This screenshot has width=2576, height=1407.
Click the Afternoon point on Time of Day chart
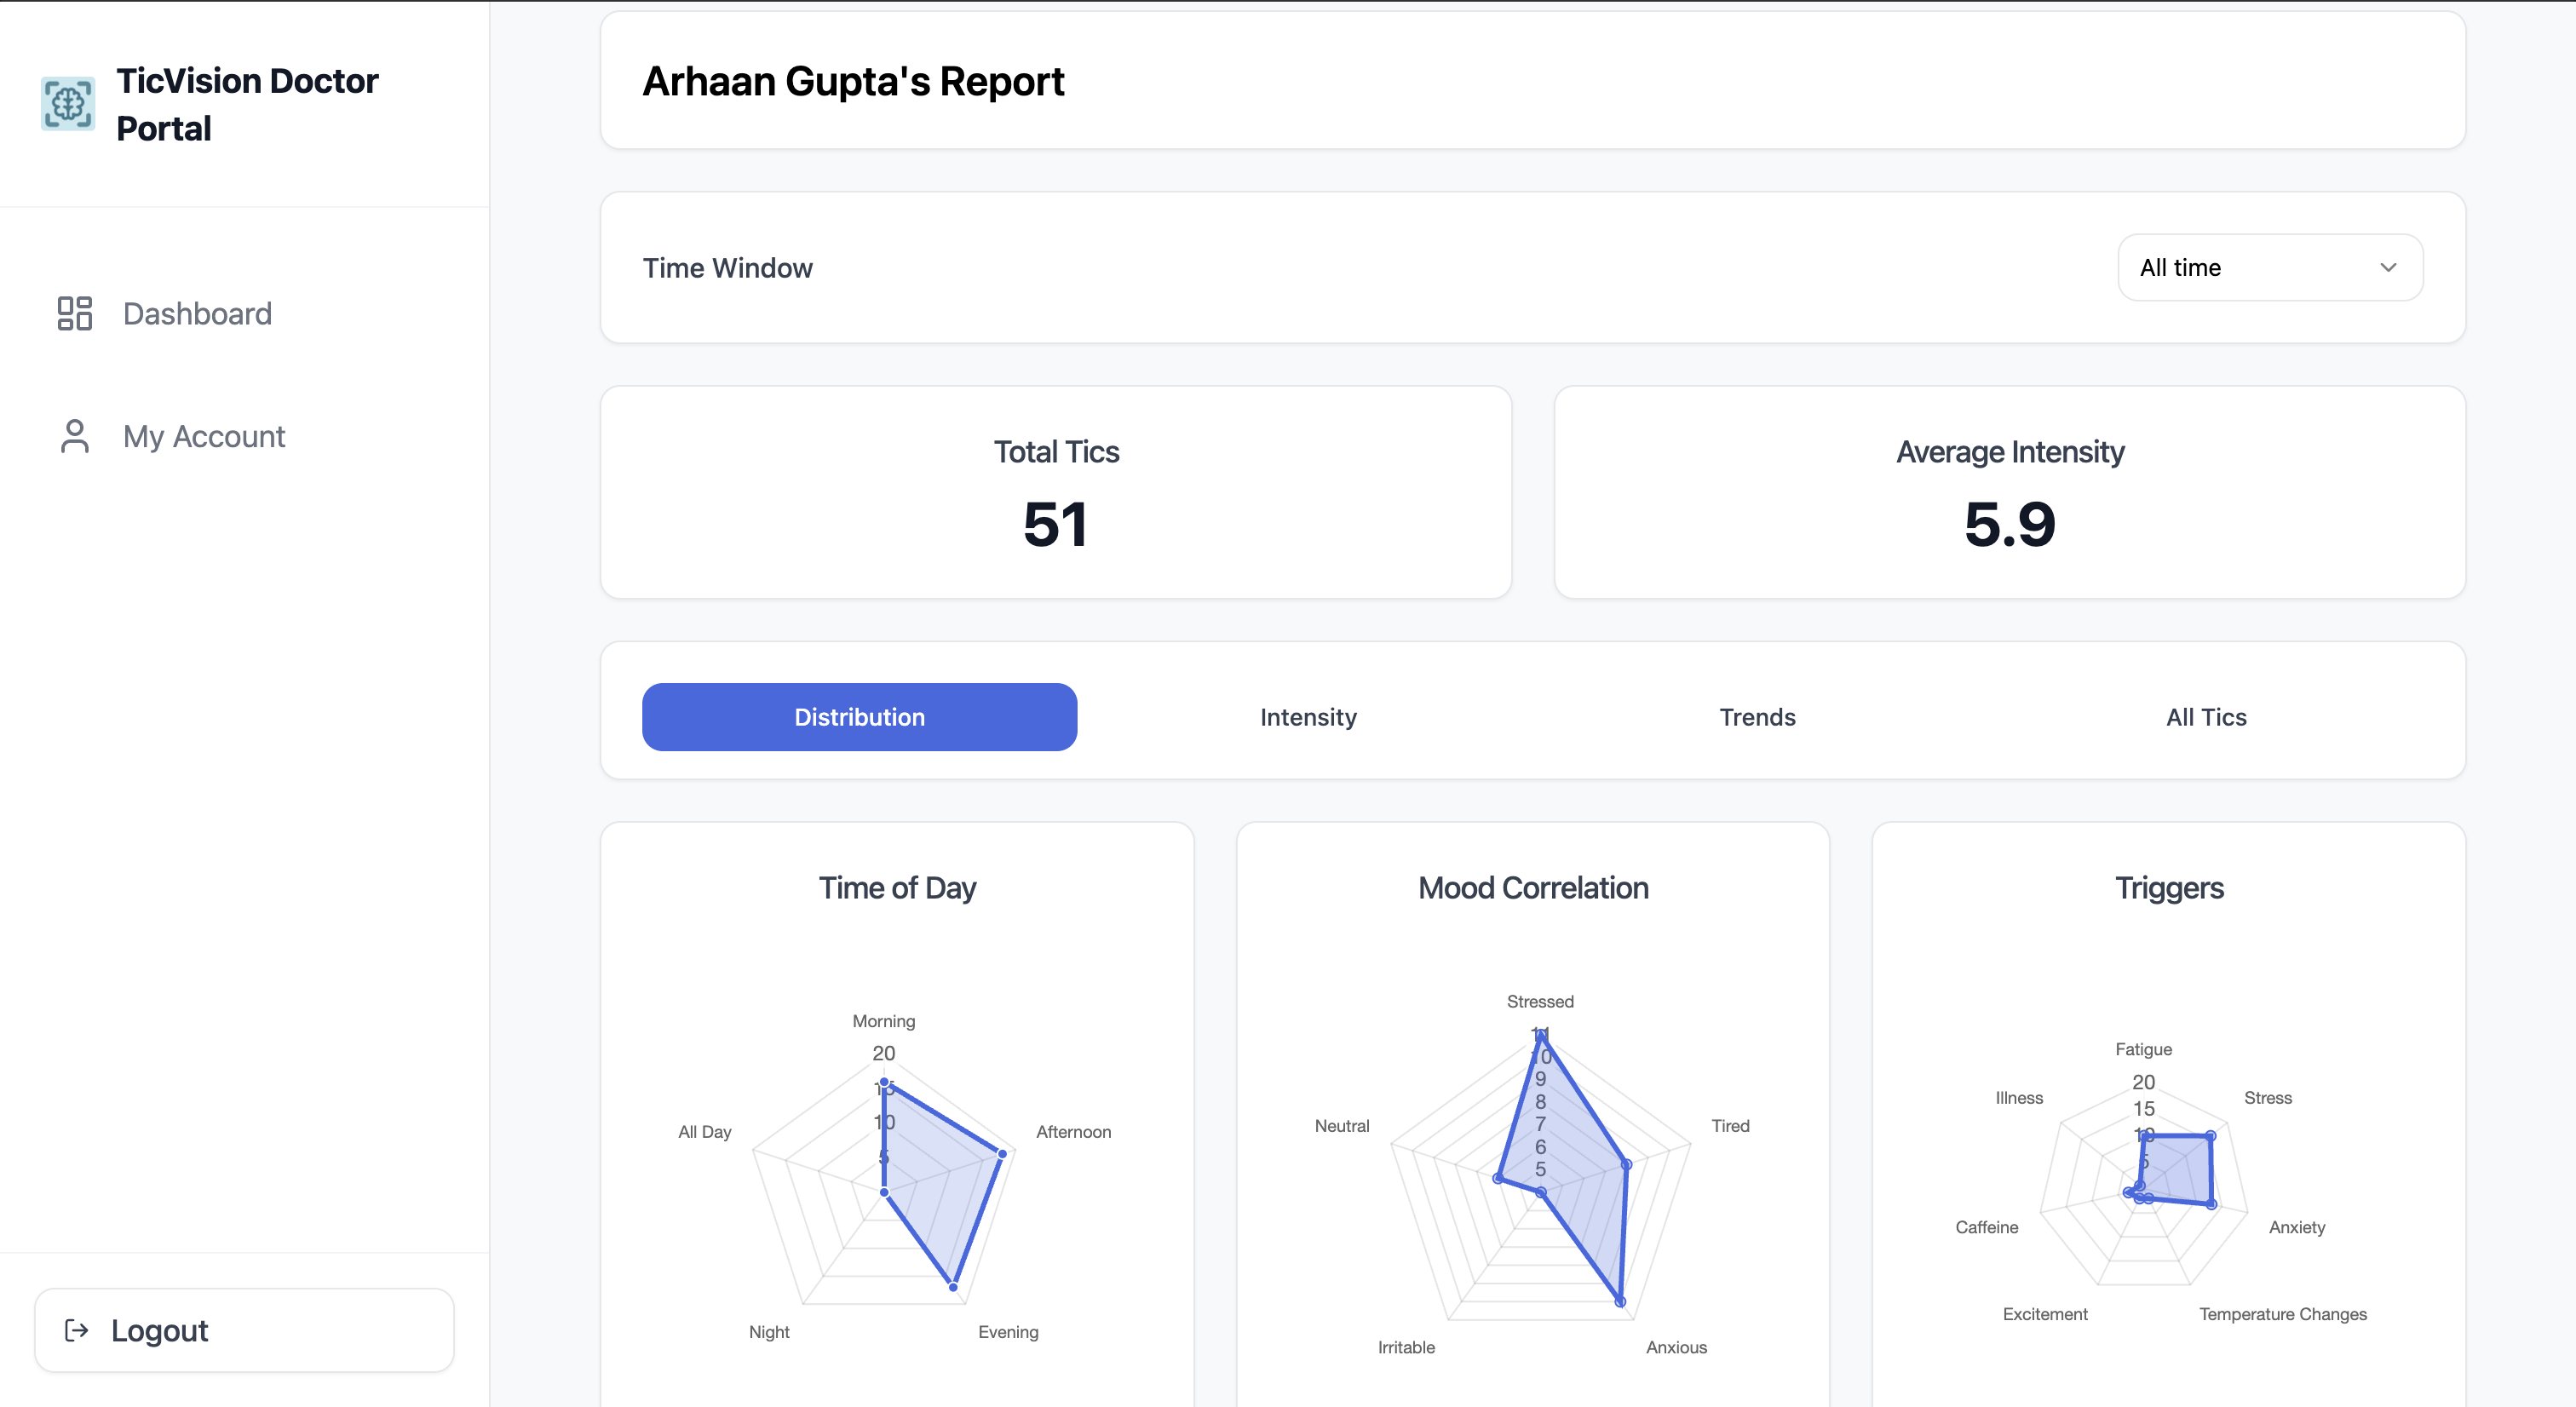pos(1002,1154)
